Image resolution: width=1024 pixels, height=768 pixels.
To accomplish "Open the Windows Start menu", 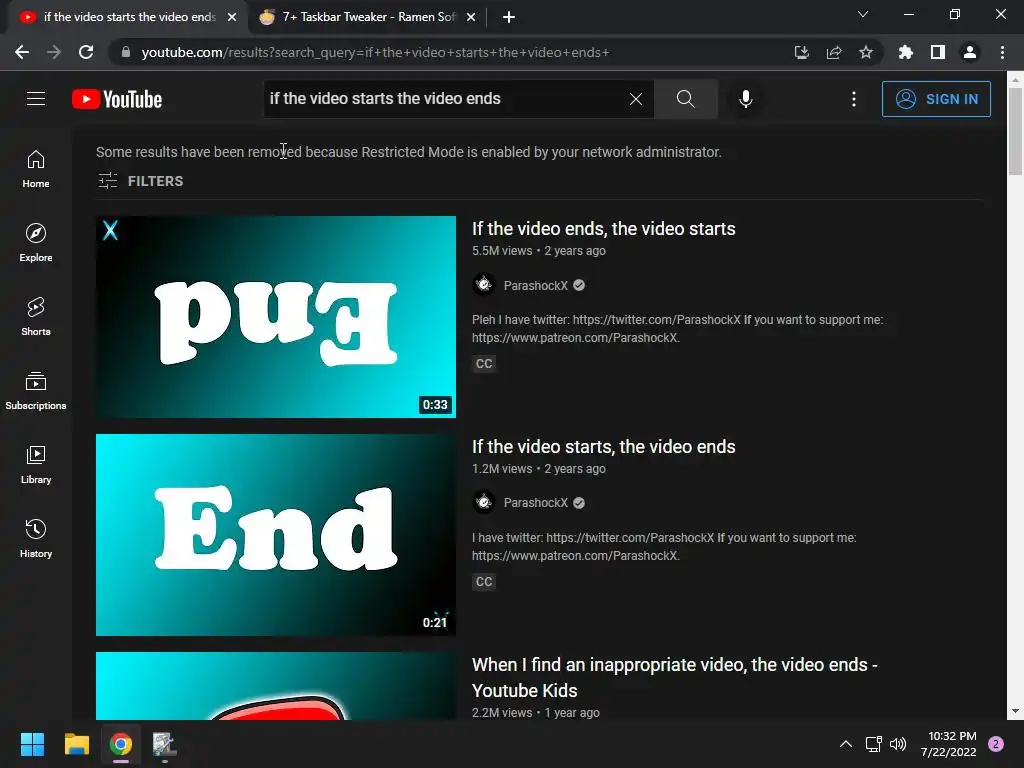I will coord(32,744).
